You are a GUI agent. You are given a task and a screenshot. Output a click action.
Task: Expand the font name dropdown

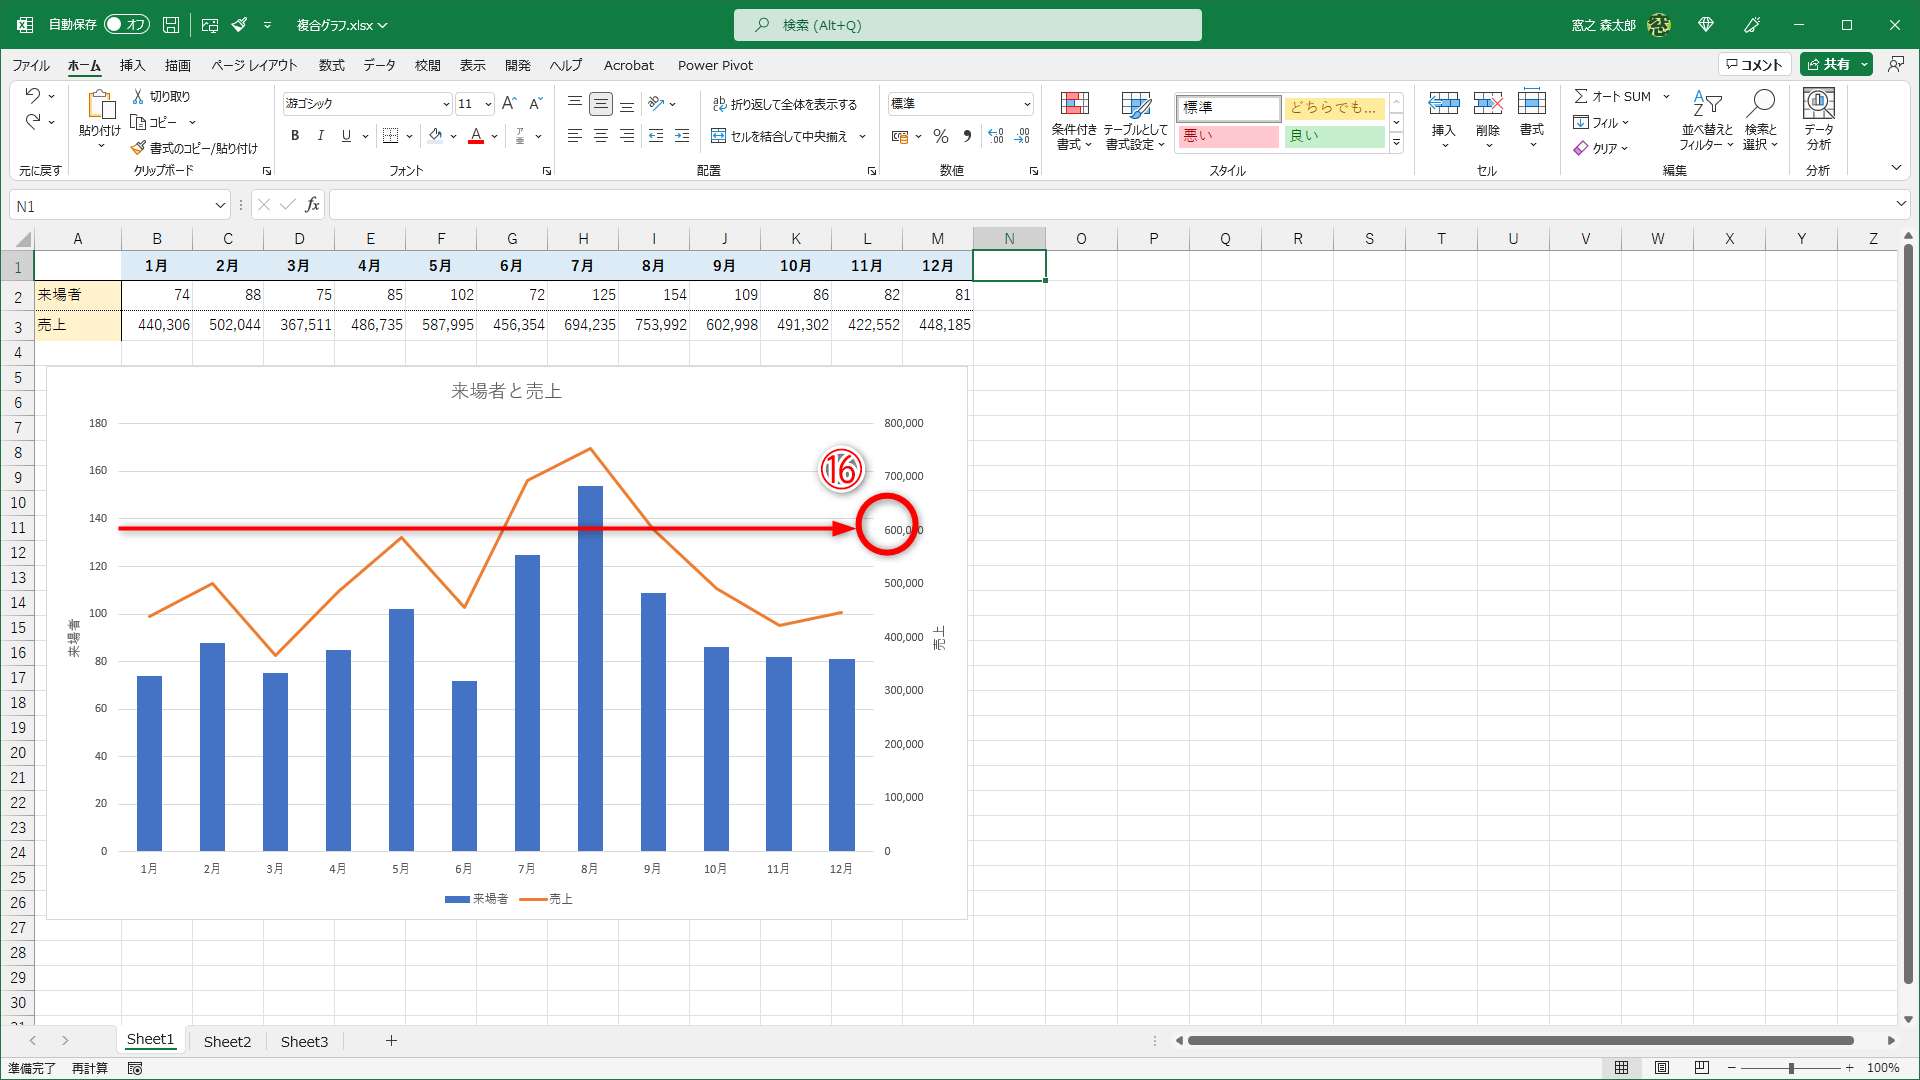446,104
